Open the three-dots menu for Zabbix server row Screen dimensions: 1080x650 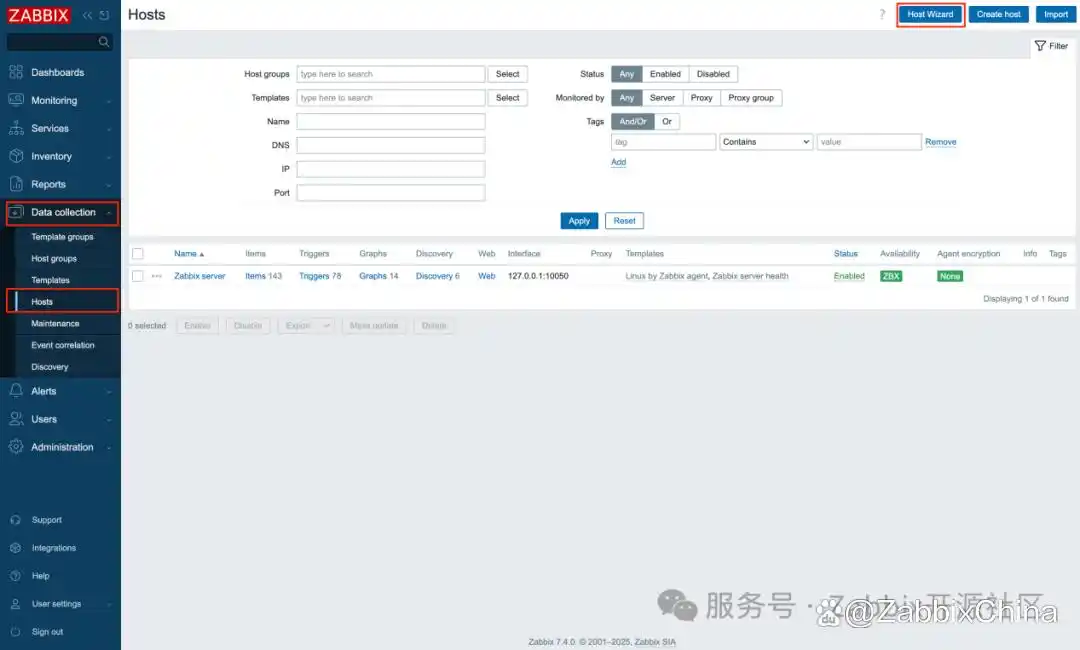pyautogui.click(x=156, y=276)
